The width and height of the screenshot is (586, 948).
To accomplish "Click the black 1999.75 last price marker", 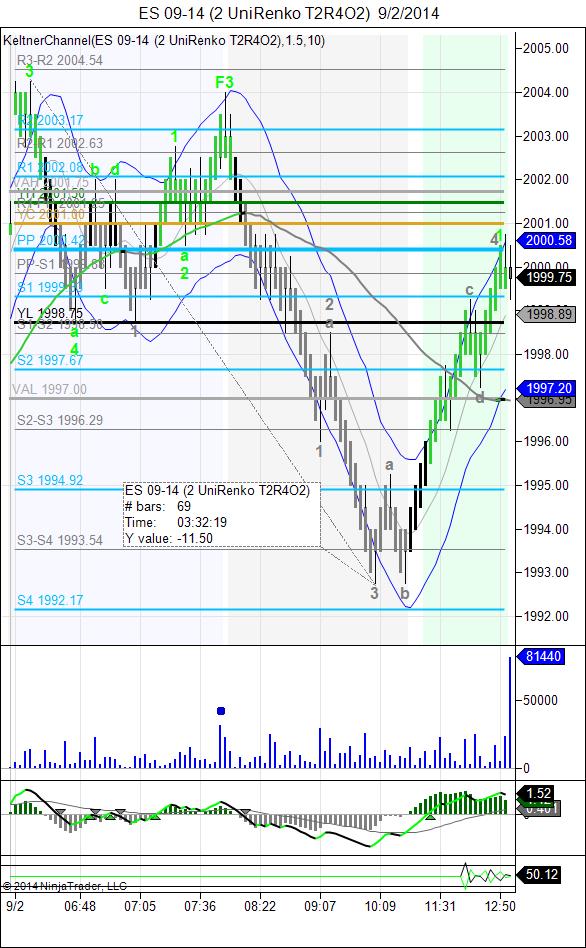I will [x=544, y=276].
